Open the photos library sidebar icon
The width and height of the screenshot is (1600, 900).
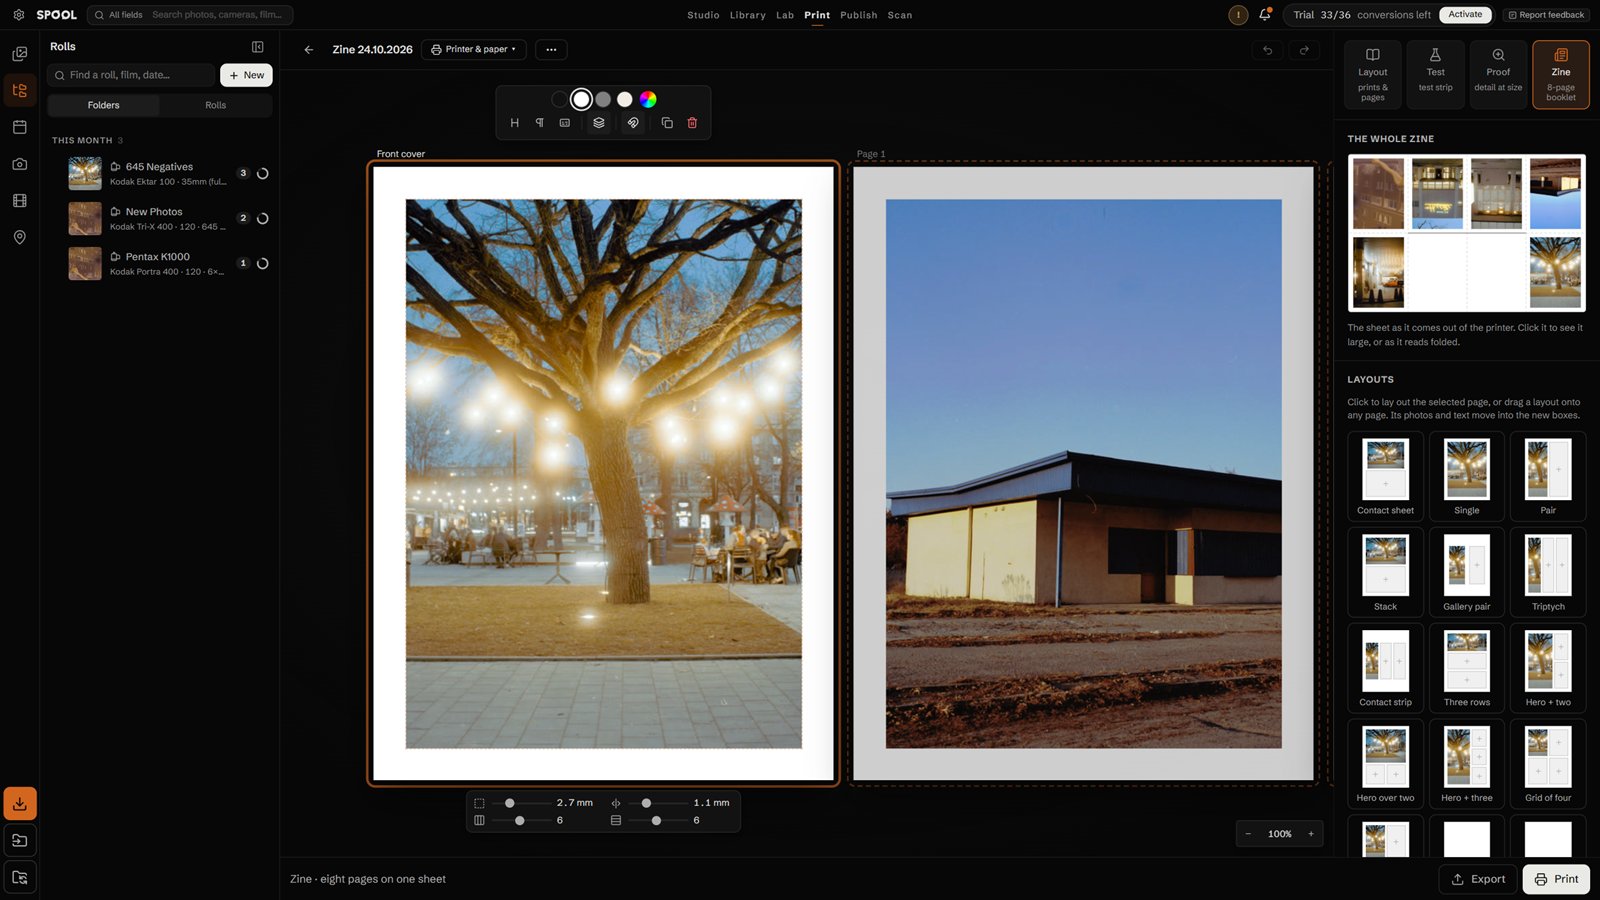(19, 54)
